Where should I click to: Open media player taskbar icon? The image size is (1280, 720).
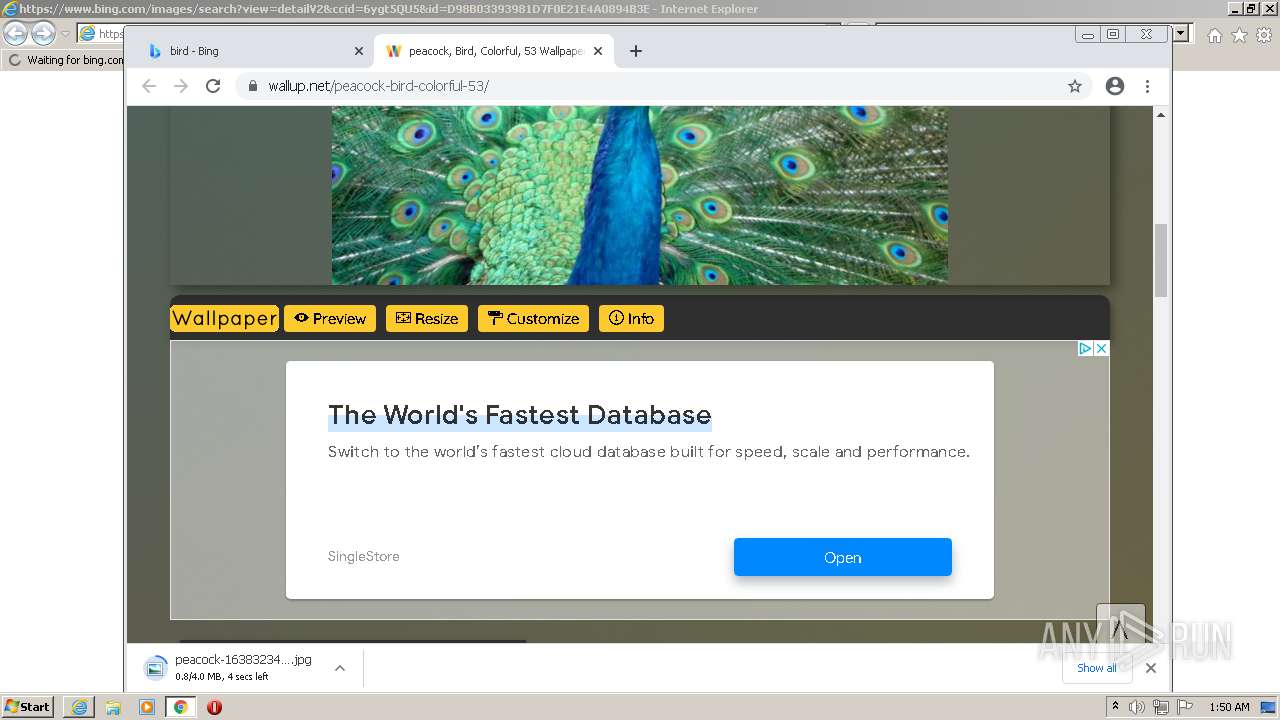click(x=147, y=707)
